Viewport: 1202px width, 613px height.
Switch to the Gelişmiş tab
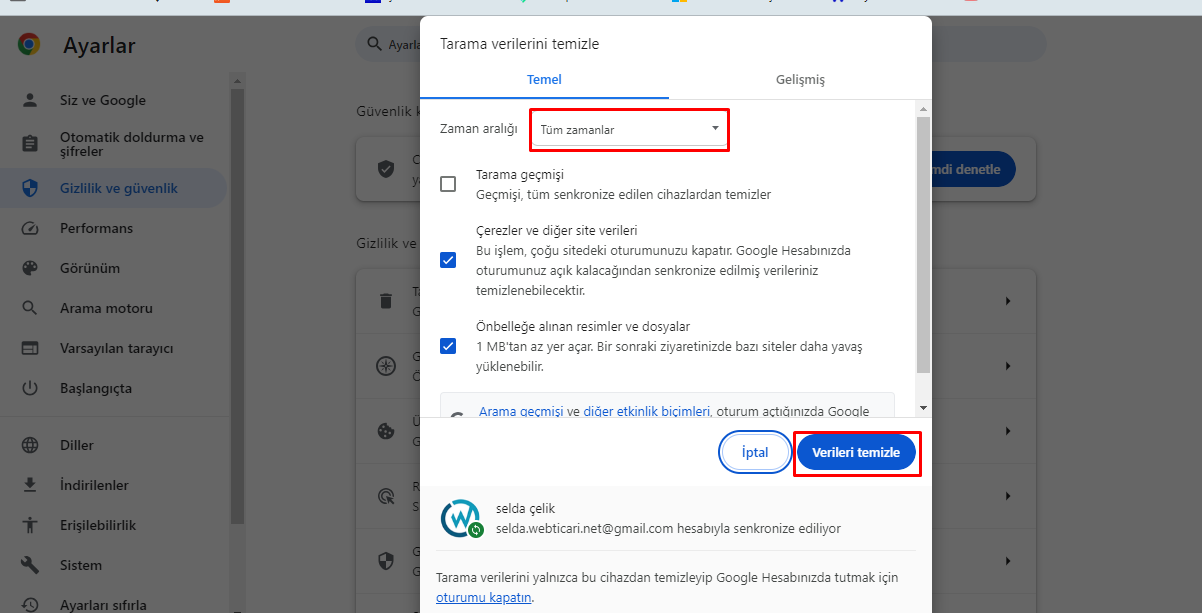[800, 80]
